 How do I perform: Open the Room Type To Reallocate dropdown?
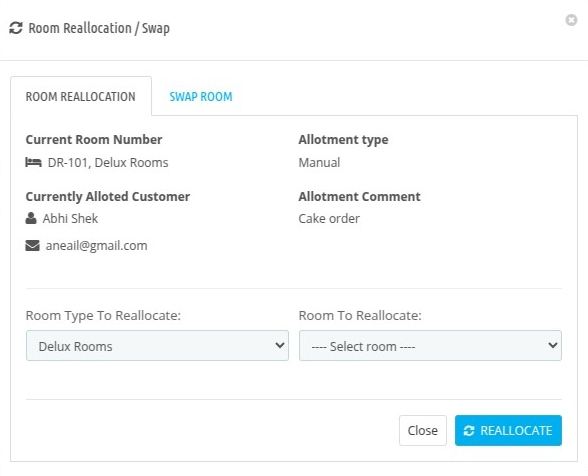[157, 345]
